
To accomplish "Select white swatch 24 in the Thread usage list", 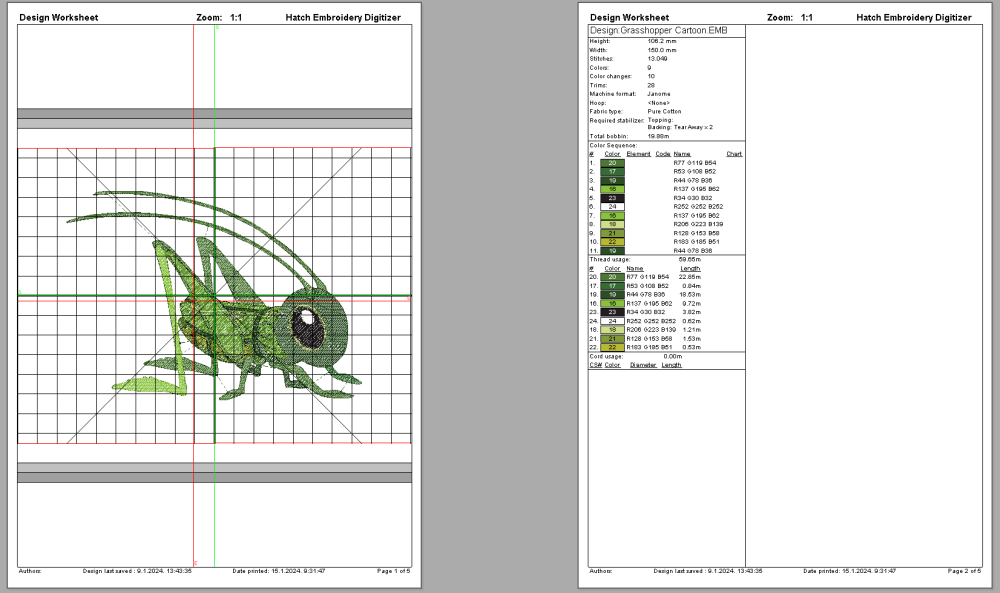I will coord(612,320).
